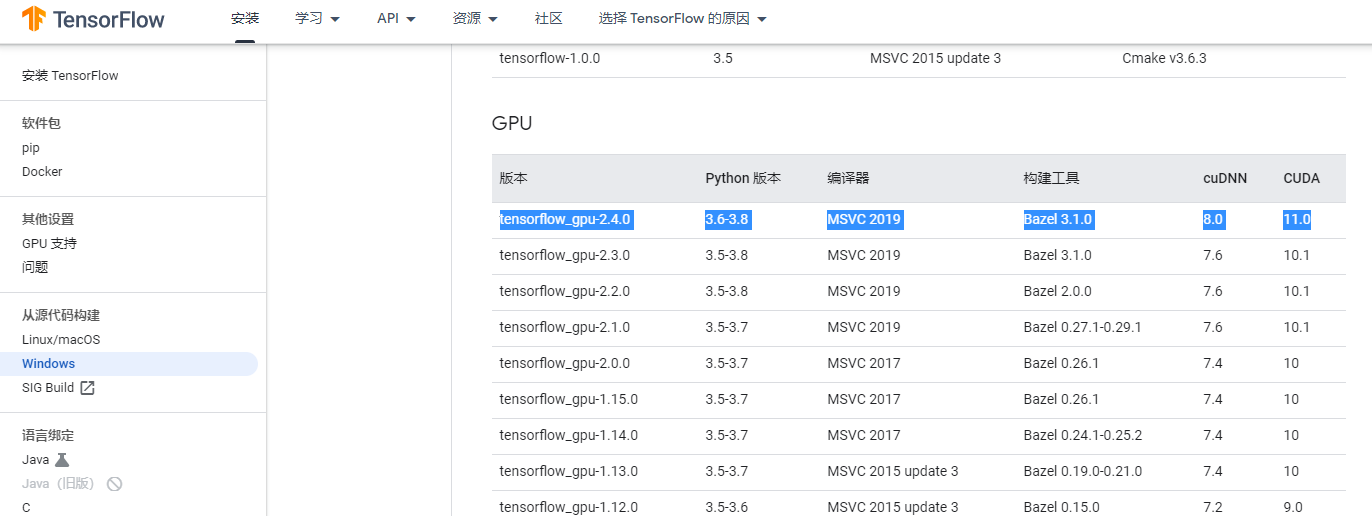
Task: Click the highlighted 3.6-3.8 Python cell
Action: (727, 219)
